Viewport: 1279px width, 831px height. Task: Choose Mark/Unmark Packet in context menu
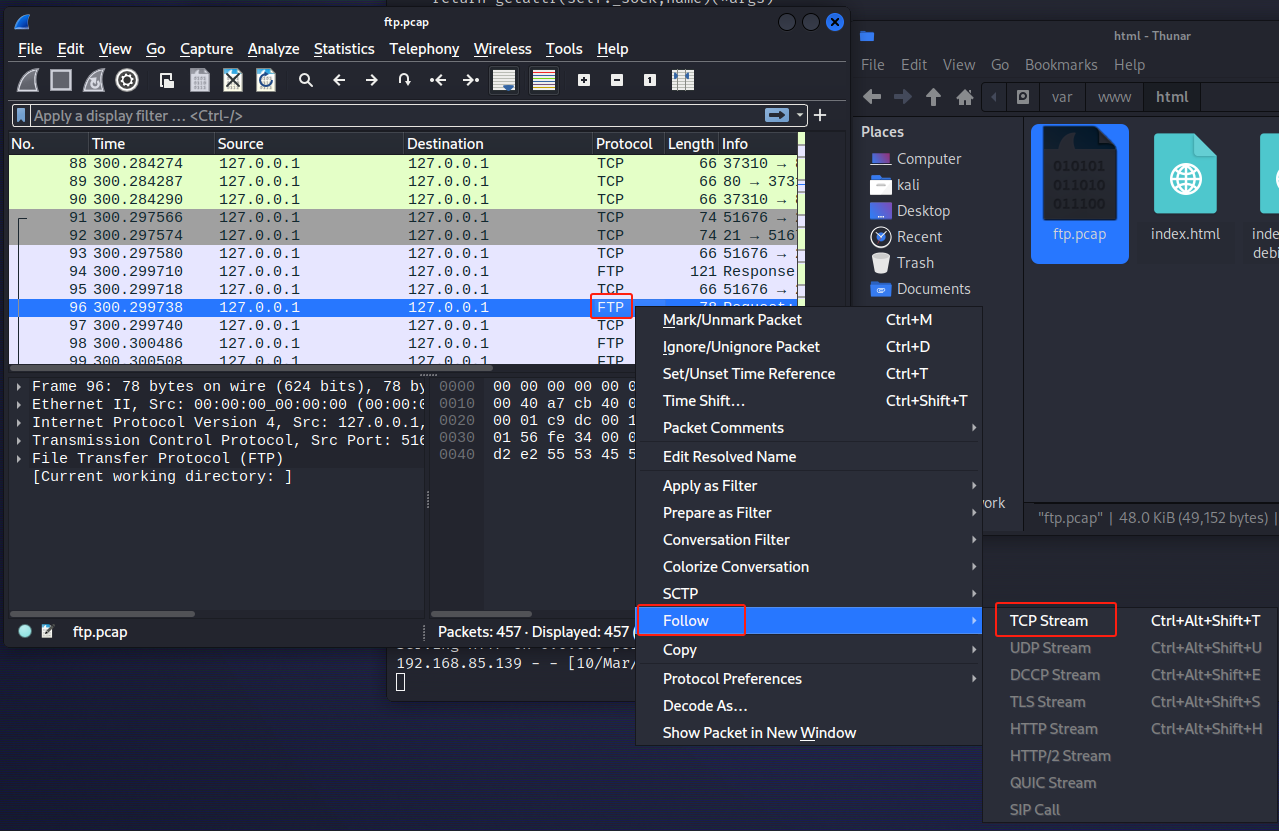tap(732, 320)
